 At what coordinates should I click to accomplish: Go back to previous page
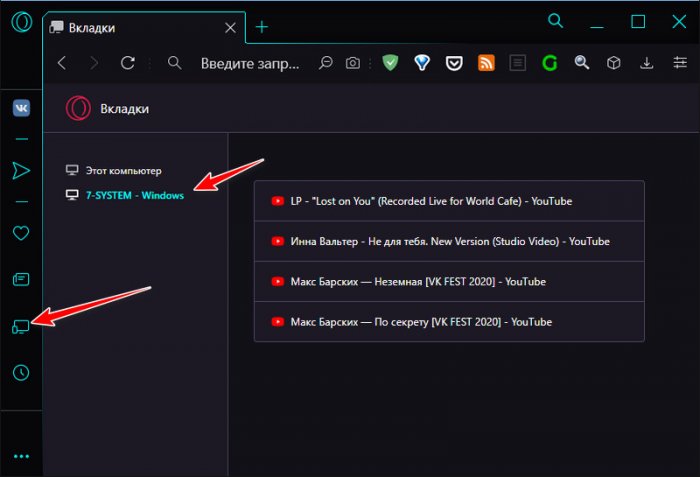(62, 63)
